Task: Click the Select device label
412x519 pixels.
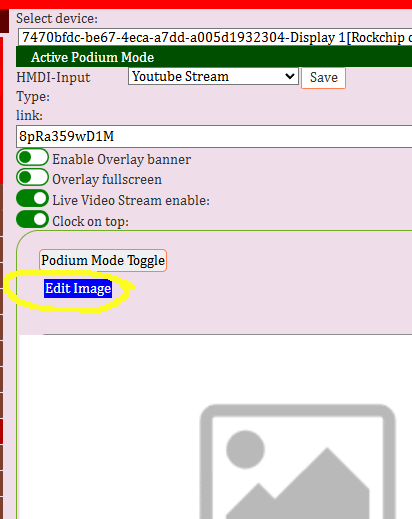Action: click(x=57, y=18)
